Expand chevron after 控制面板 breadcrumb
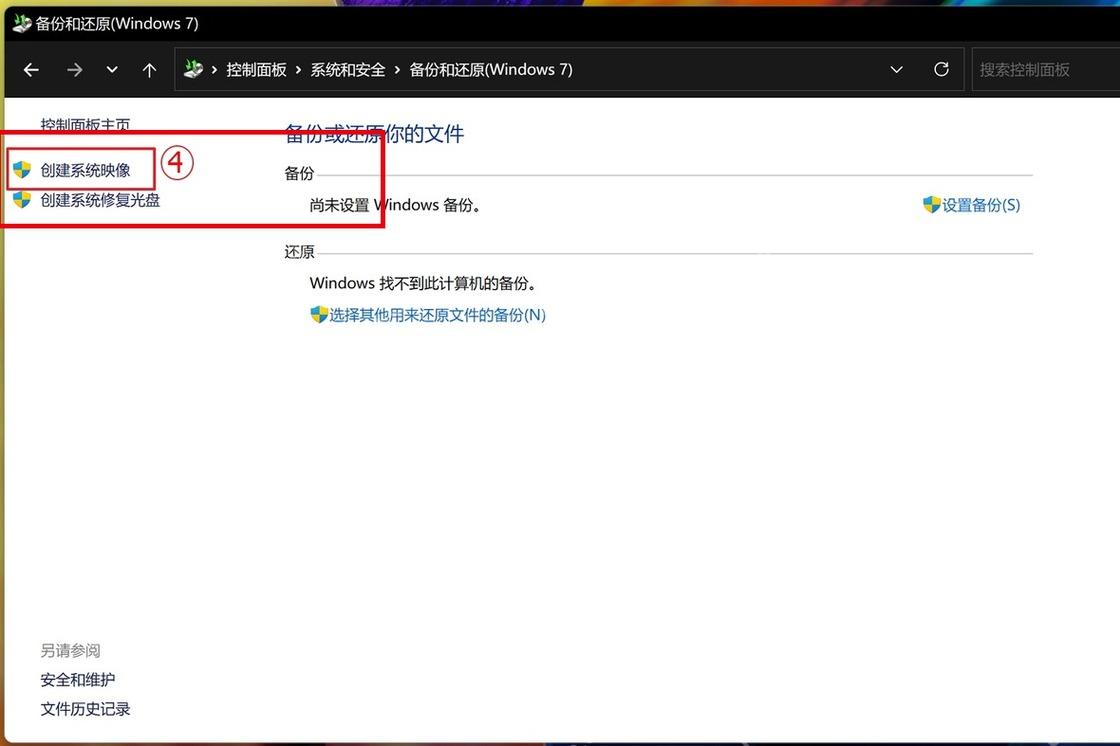 298,70
